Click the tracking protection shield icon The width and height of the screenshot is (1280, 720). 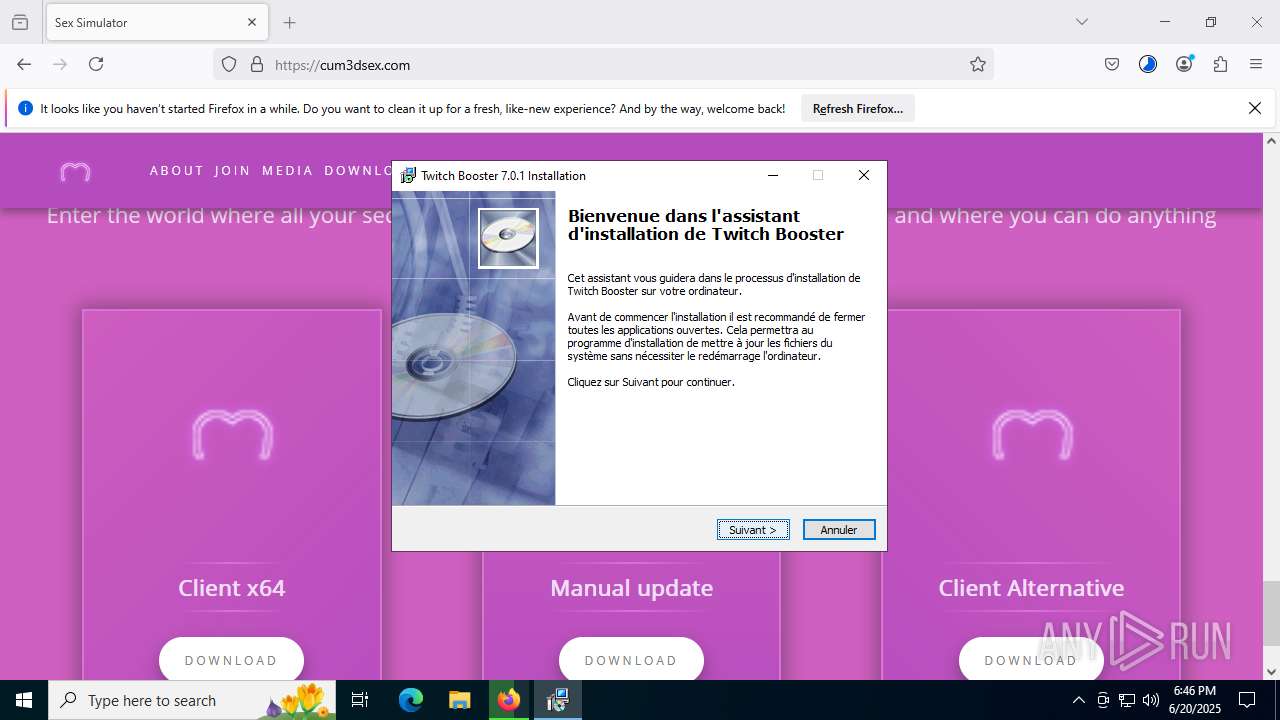tap(229, 64)
